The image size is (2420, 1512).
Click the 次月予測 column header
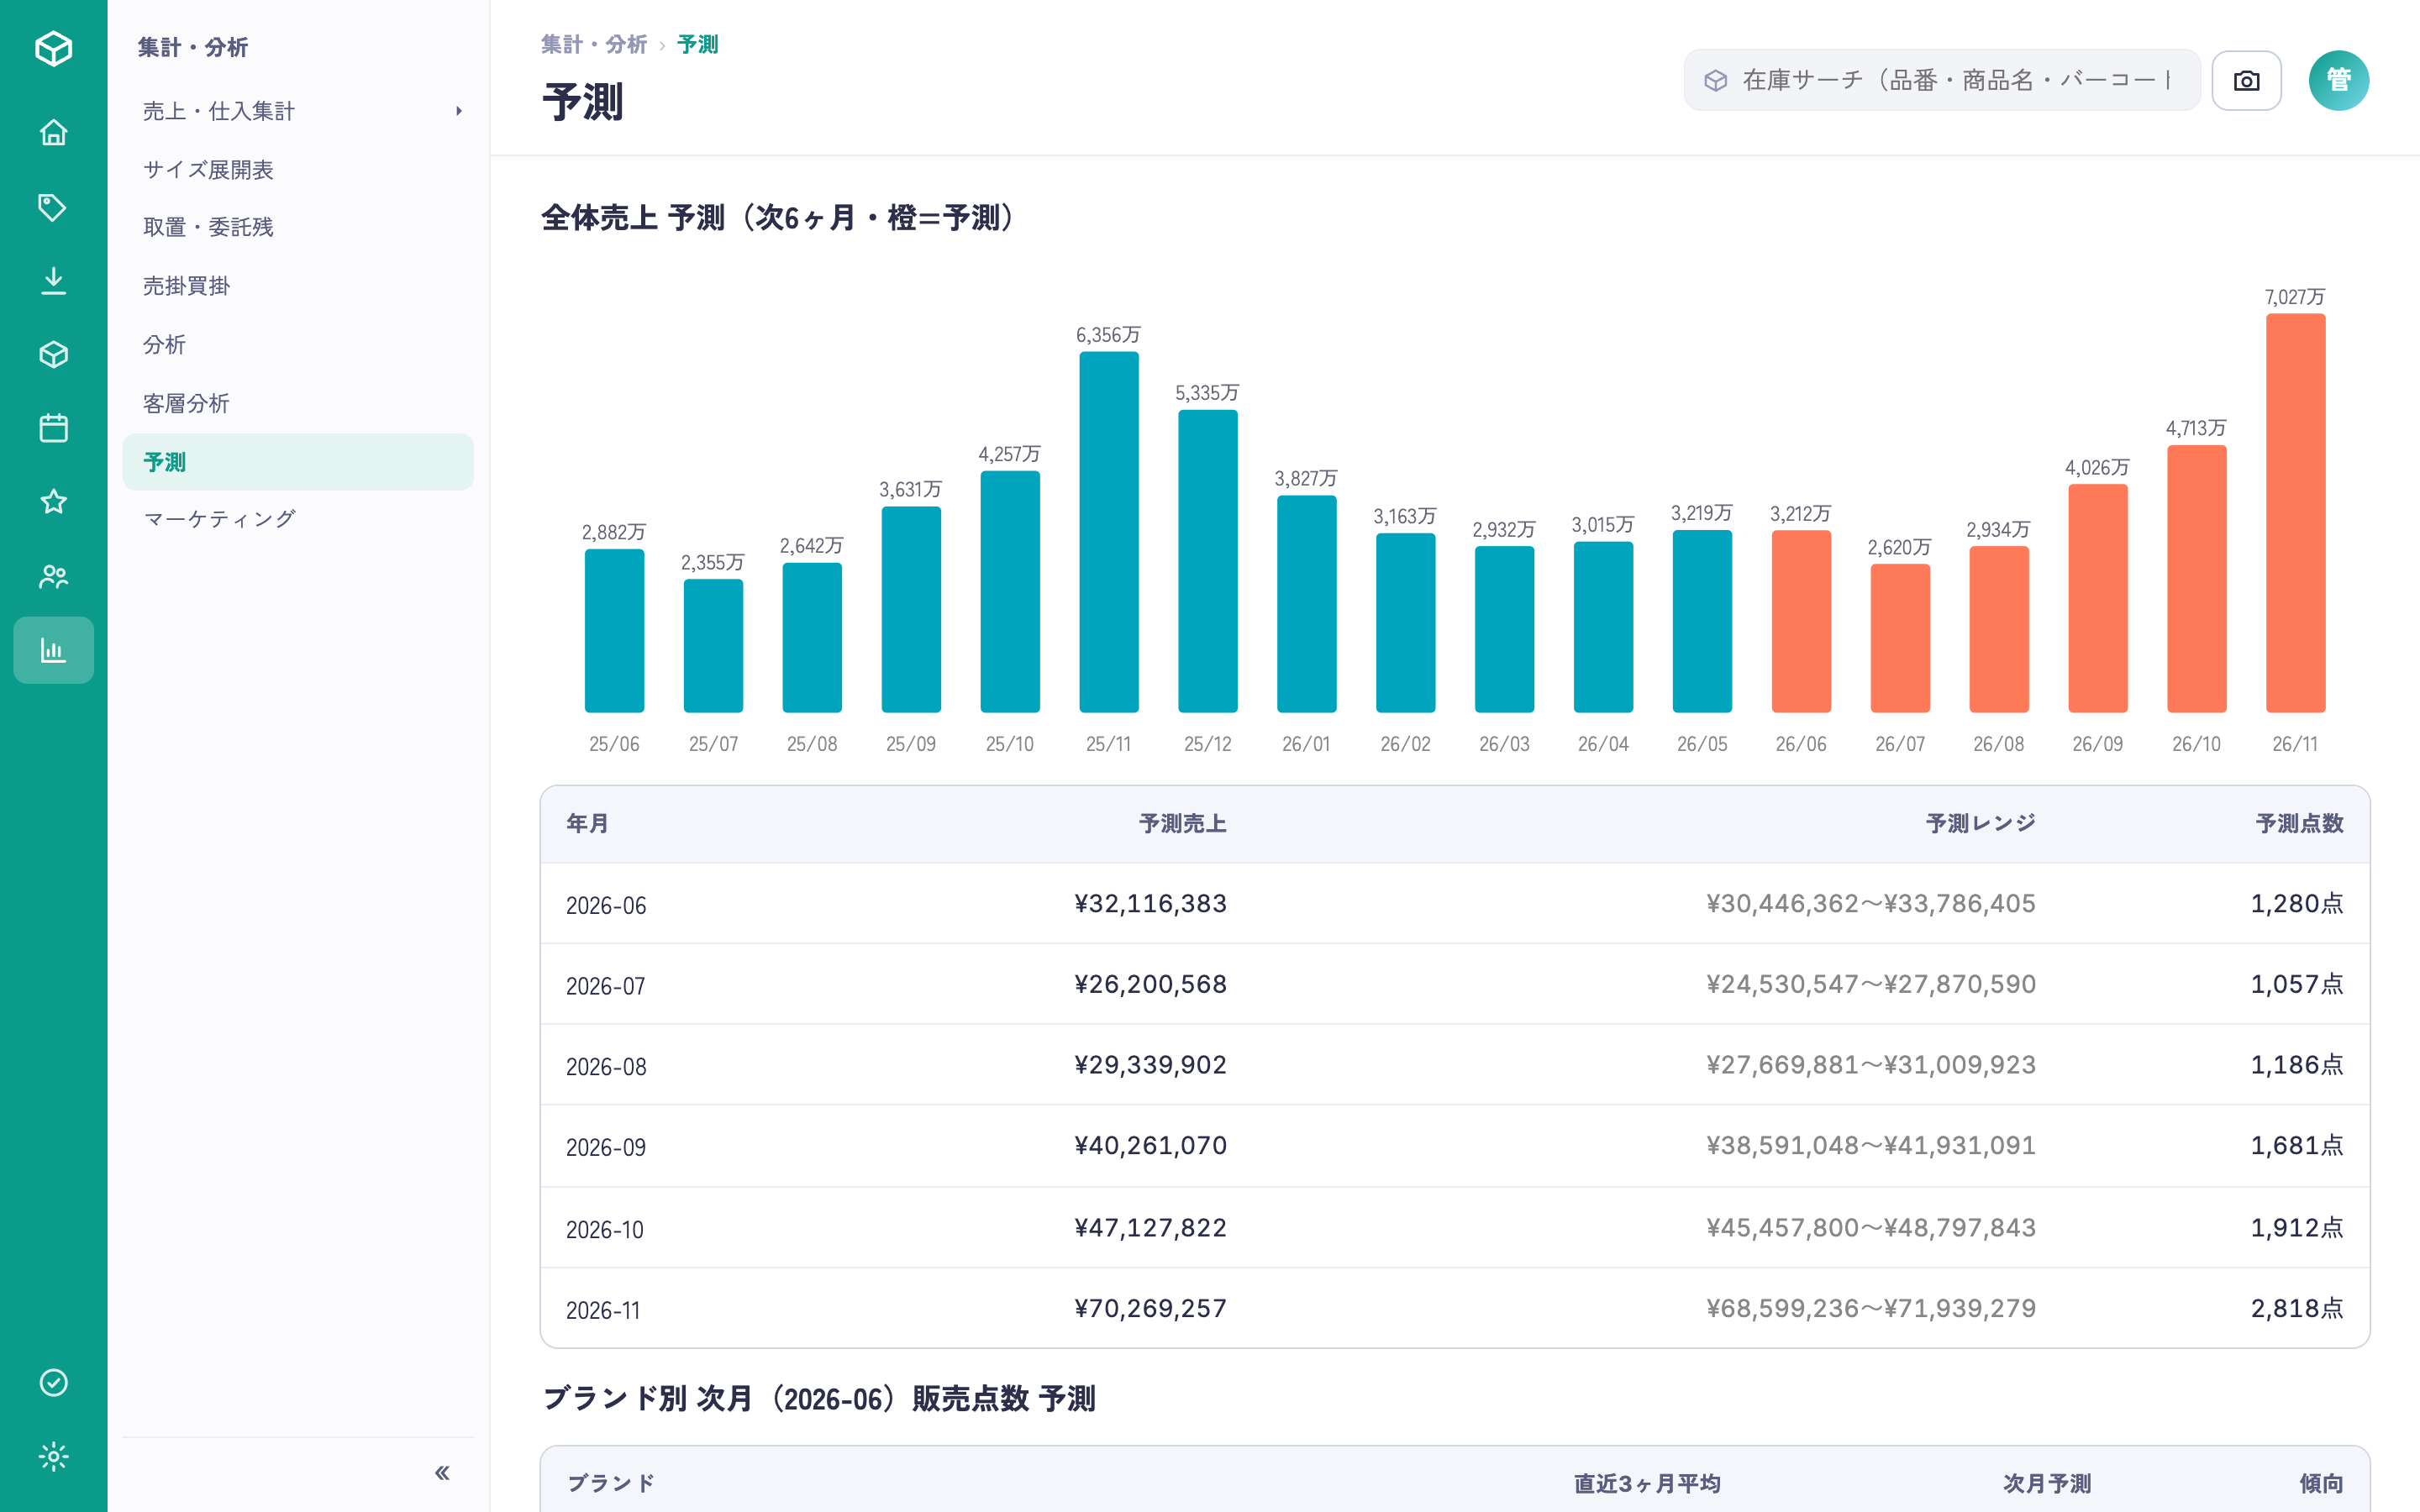click(2047, 1484)
